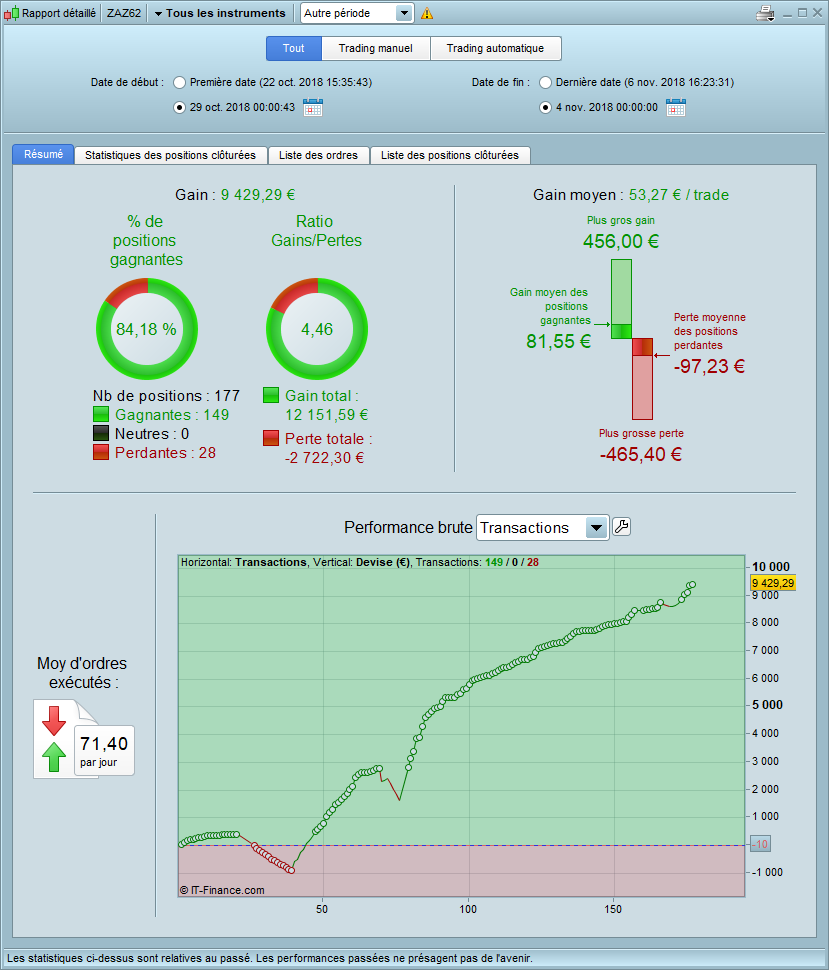Click the yellow warning triangle icon

pos(427,13)
